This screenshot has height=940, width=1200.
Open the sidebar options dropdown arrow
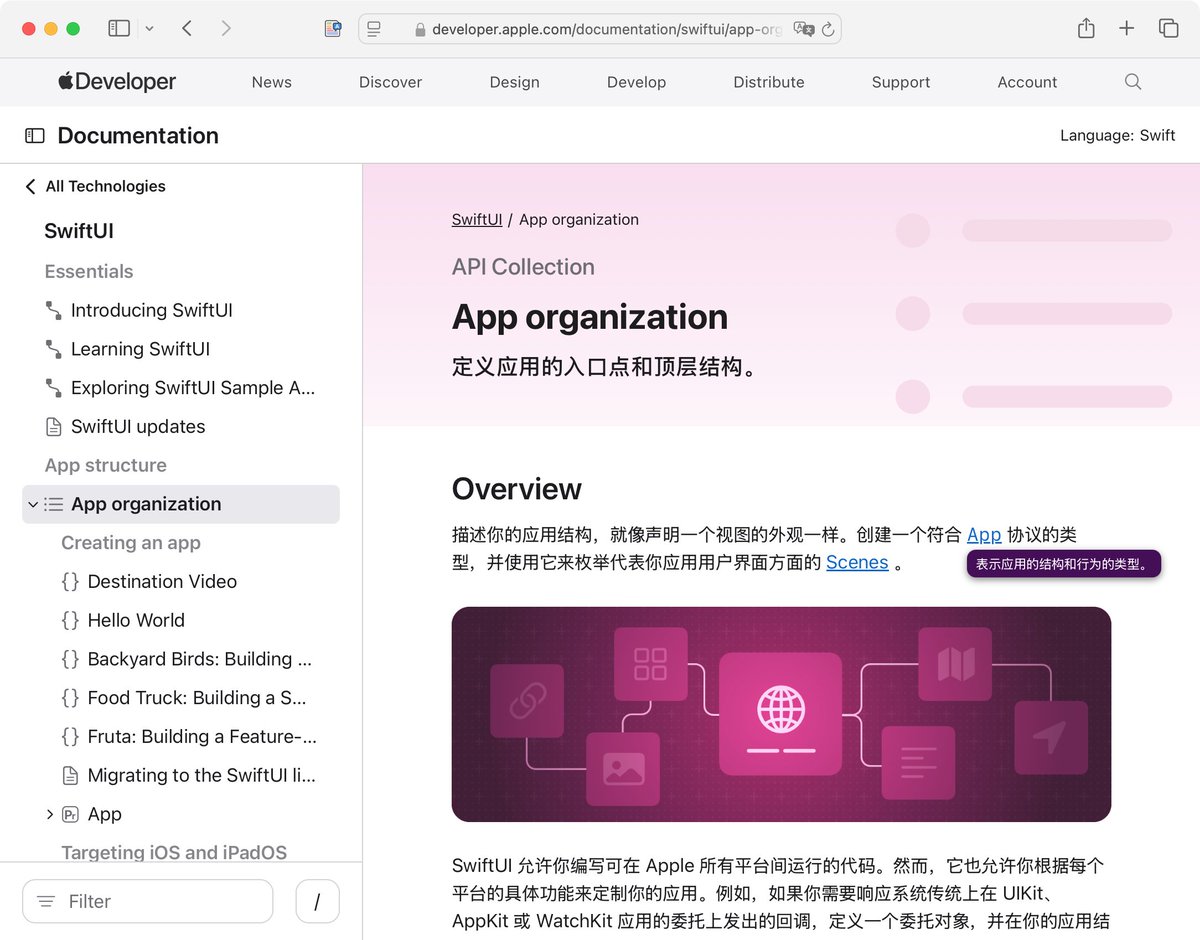coord(149,29)
